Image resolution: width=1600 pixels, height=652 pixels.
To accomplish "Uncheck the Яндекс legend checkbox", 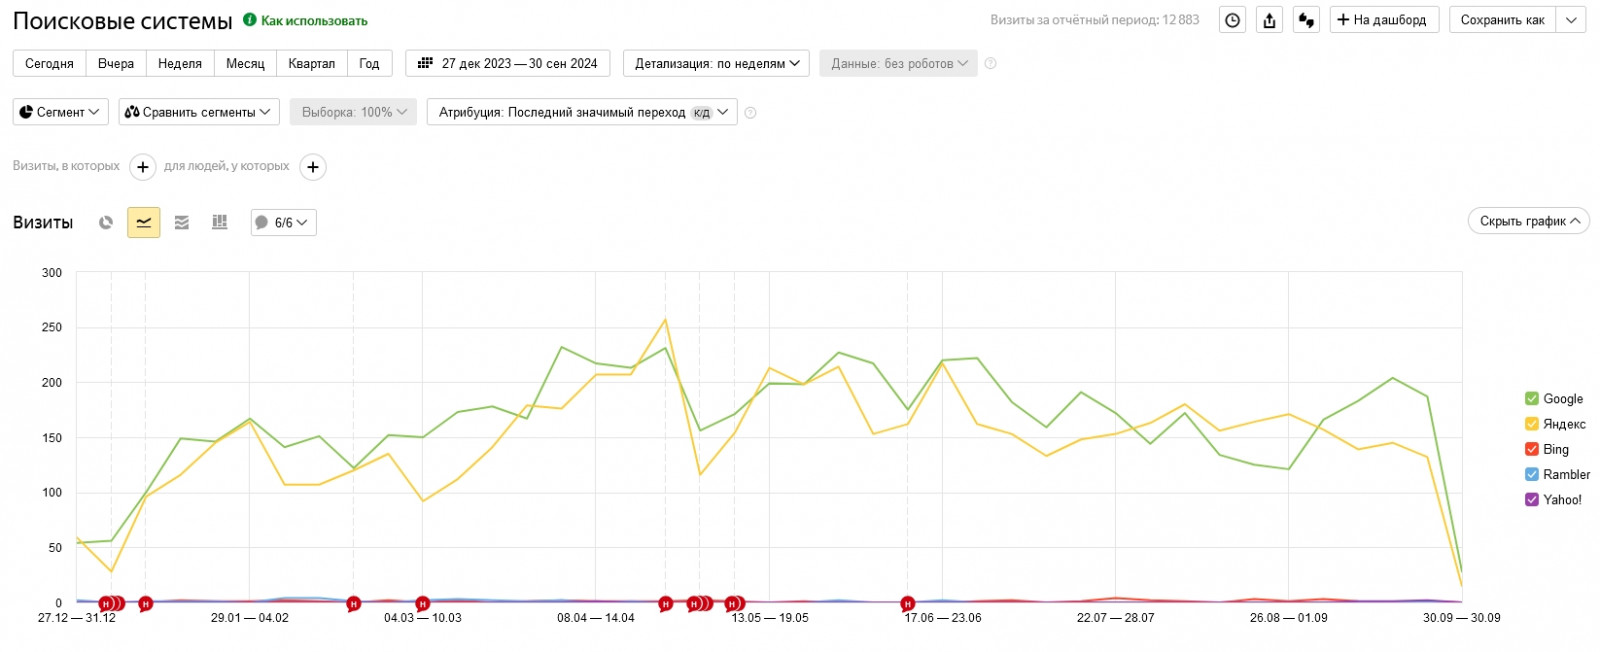I will point(1531,424).
